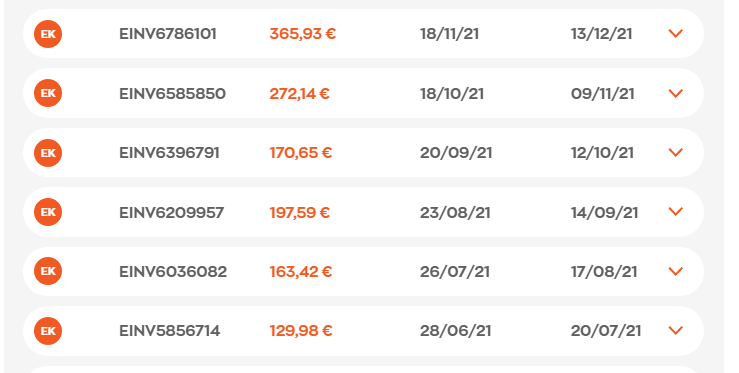Screen dimensions: 739x373
Task: Click the EK badge for invoice EINV6786101
Action: 48,34
